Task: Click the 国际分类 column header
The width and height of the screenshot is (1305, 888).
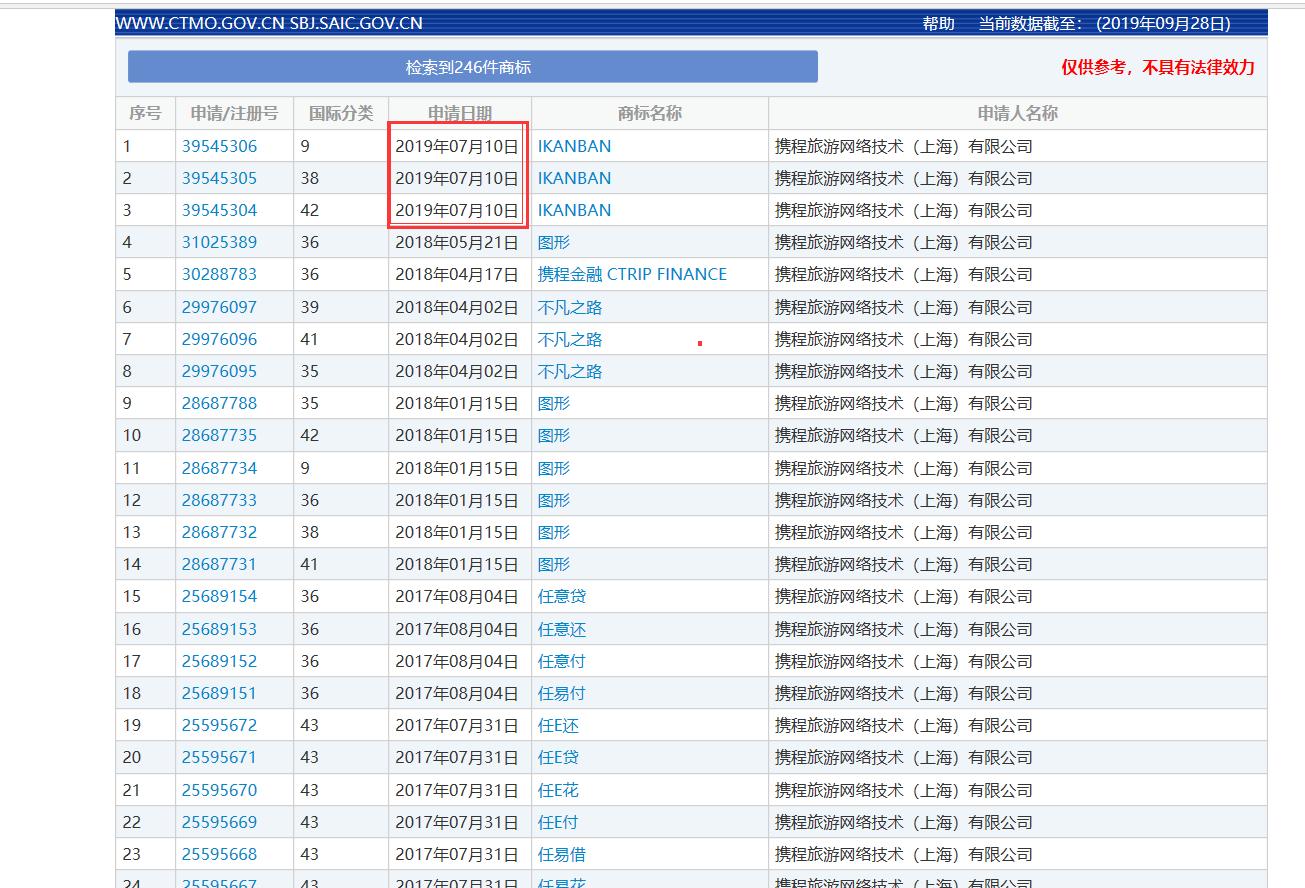Action: coord(341,113)
